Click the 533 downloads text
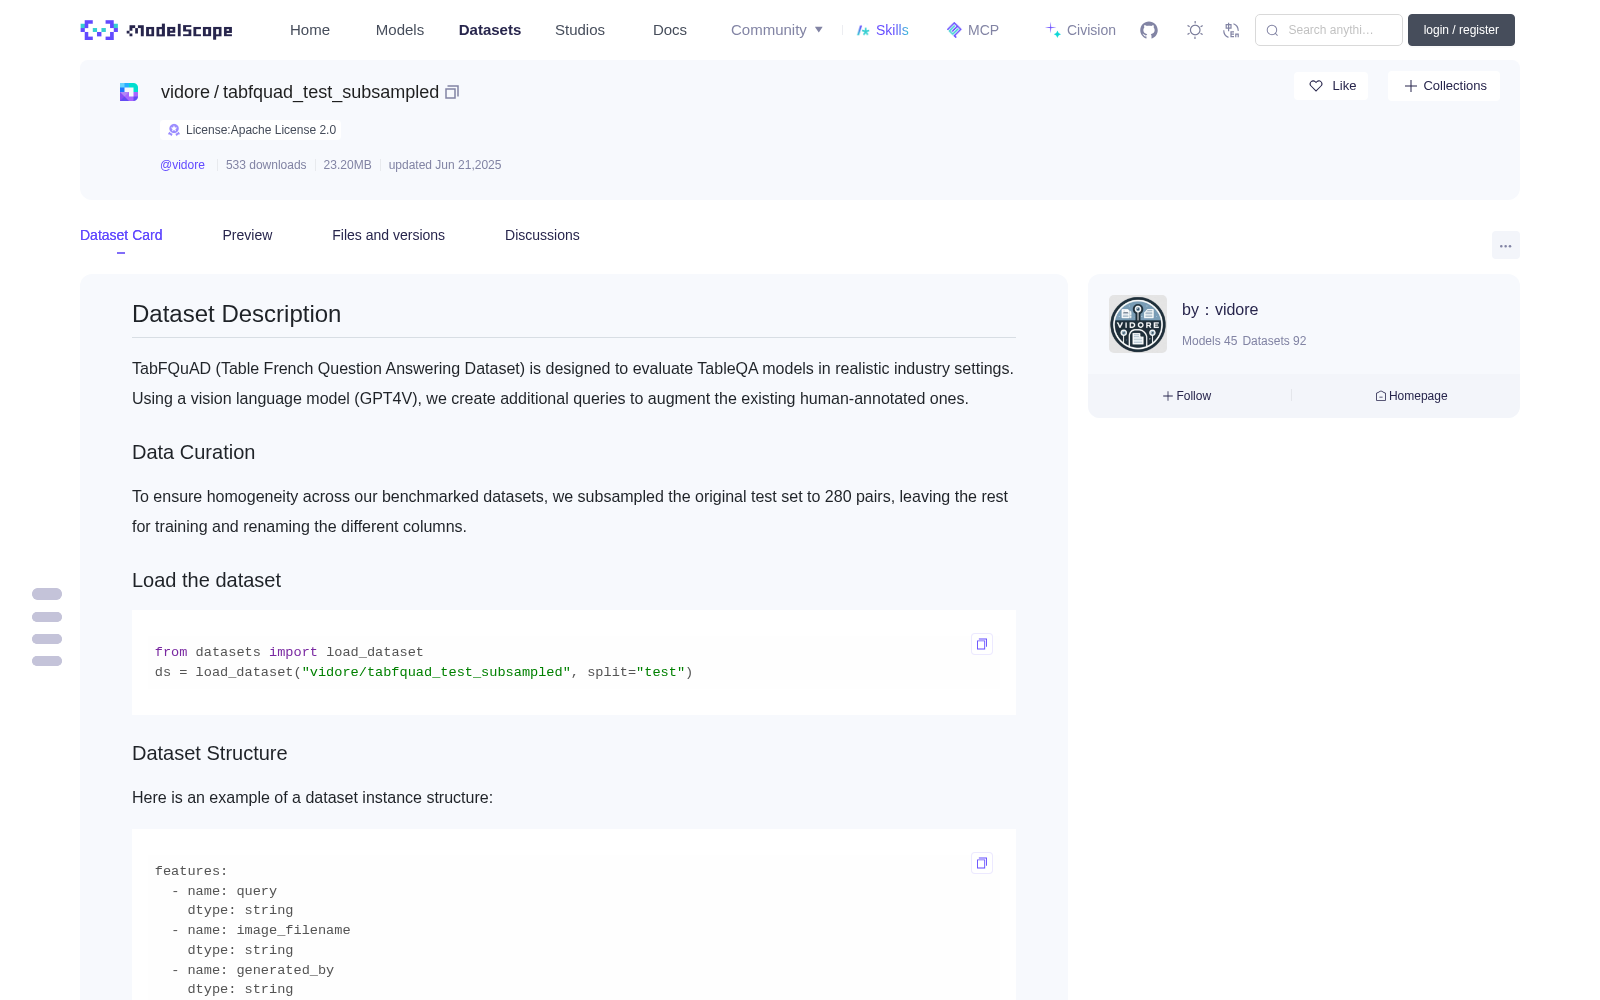Screen dimensions: 1600x1000 point(266,165)
